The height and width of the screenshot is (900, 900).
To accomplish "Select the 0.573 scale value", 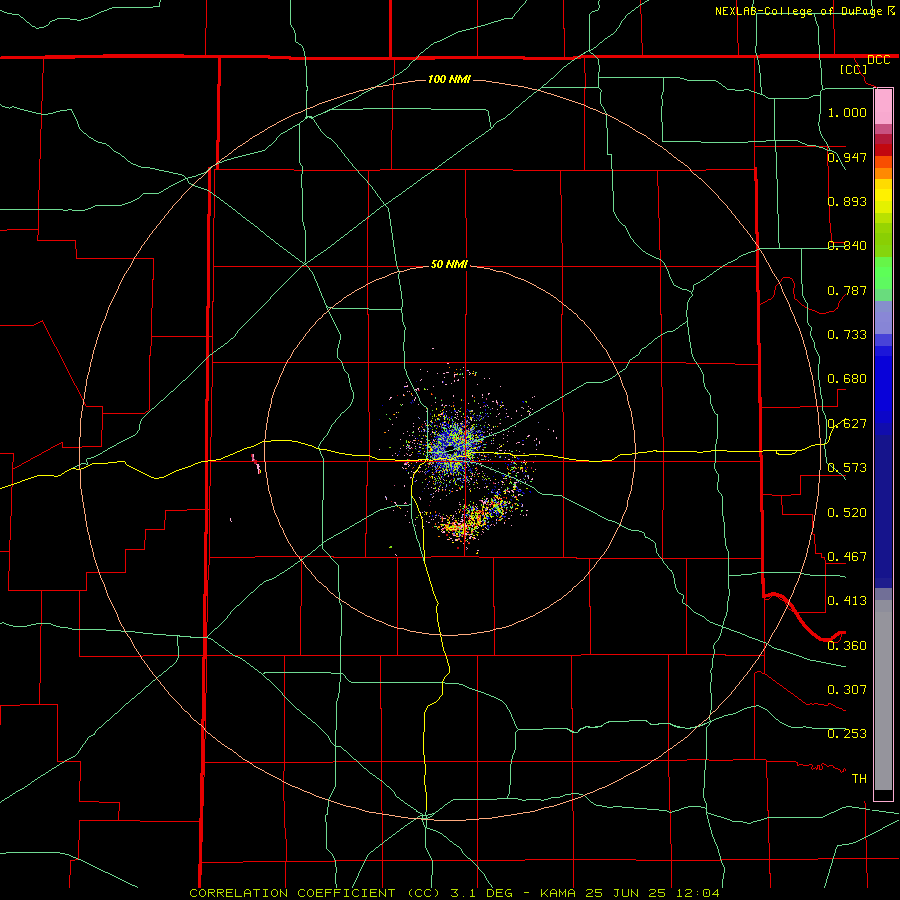I will (x=847, y=467).
